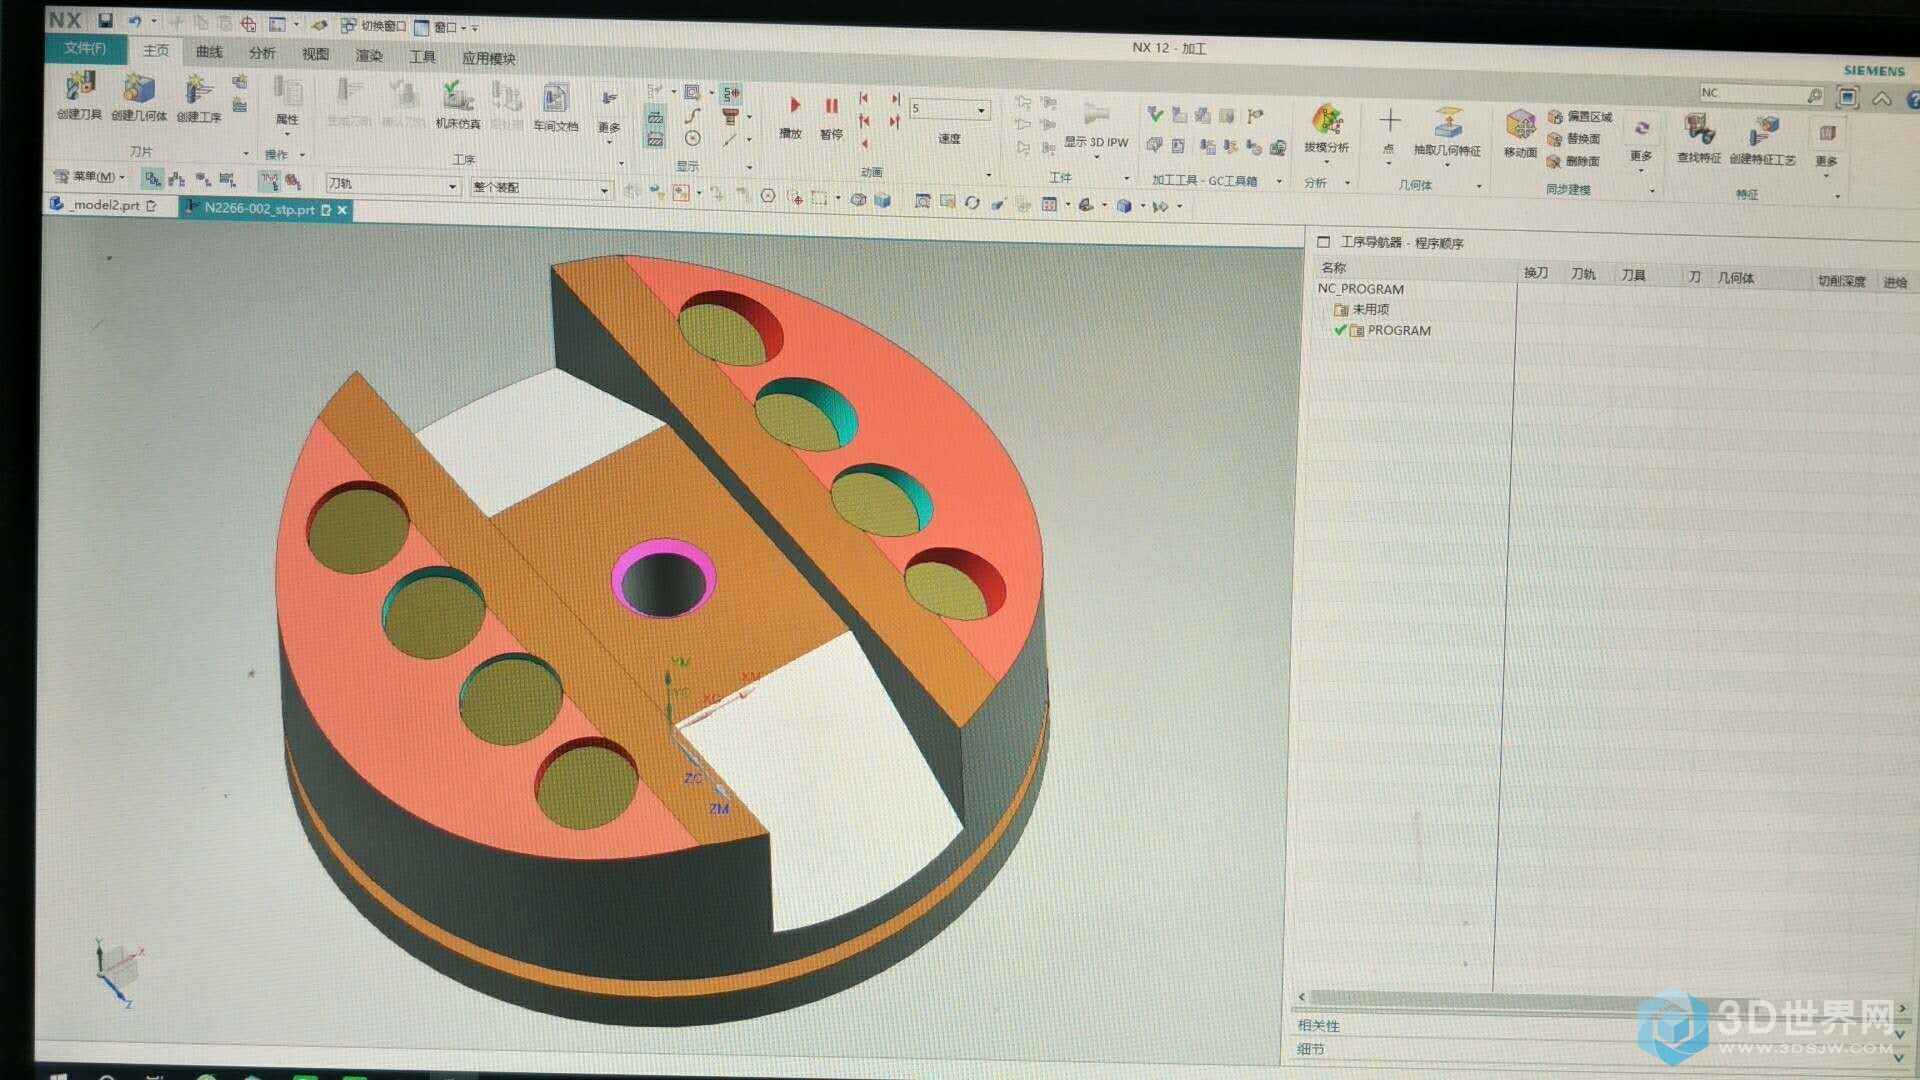The height and width of the screenshot is (1080, 1920).
Task: Click the Undo arrow in quick access toolbar
Action: [x=134, y=20]
